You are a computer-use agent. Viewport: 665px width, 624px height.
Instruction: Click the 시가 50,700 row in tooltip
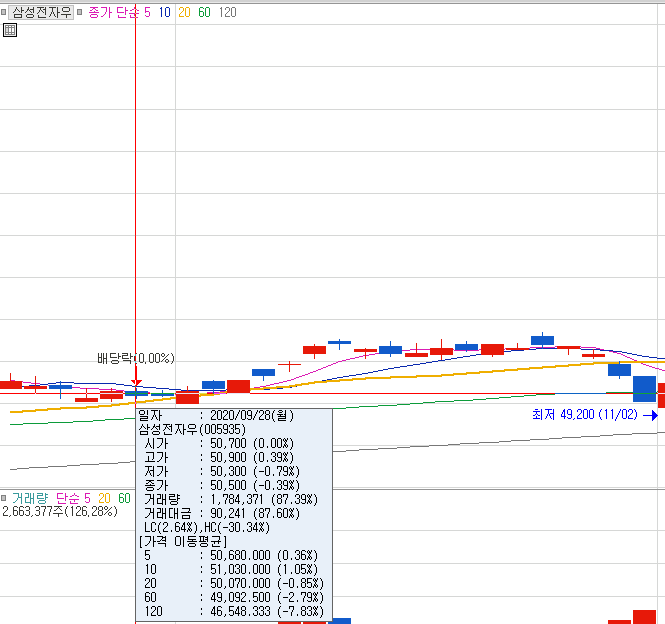pos(219,443)
